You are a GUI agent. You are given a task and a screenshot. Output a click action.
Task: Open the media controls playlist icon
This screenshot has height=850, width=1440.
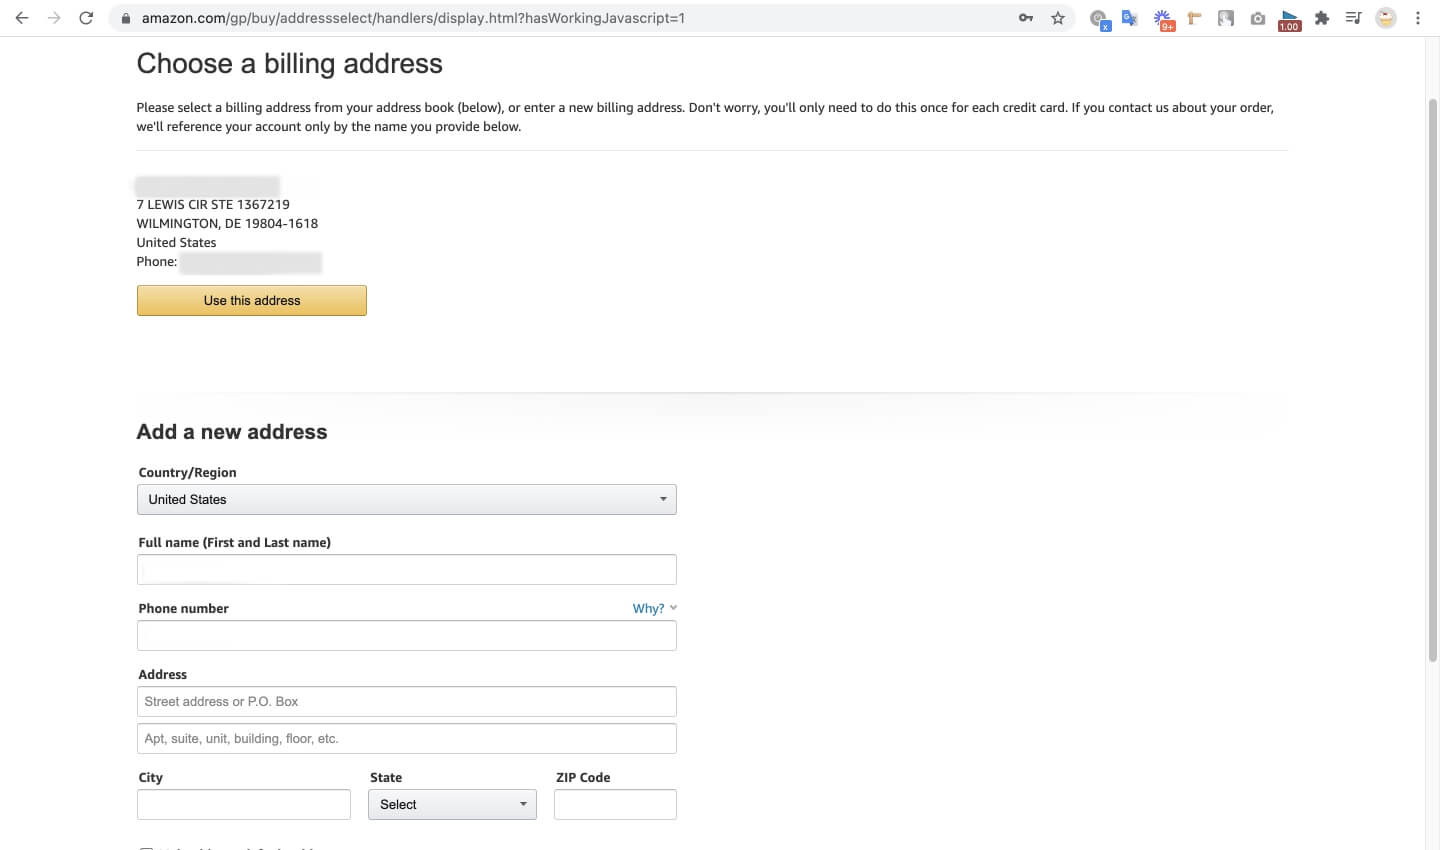pos(1353,18)
